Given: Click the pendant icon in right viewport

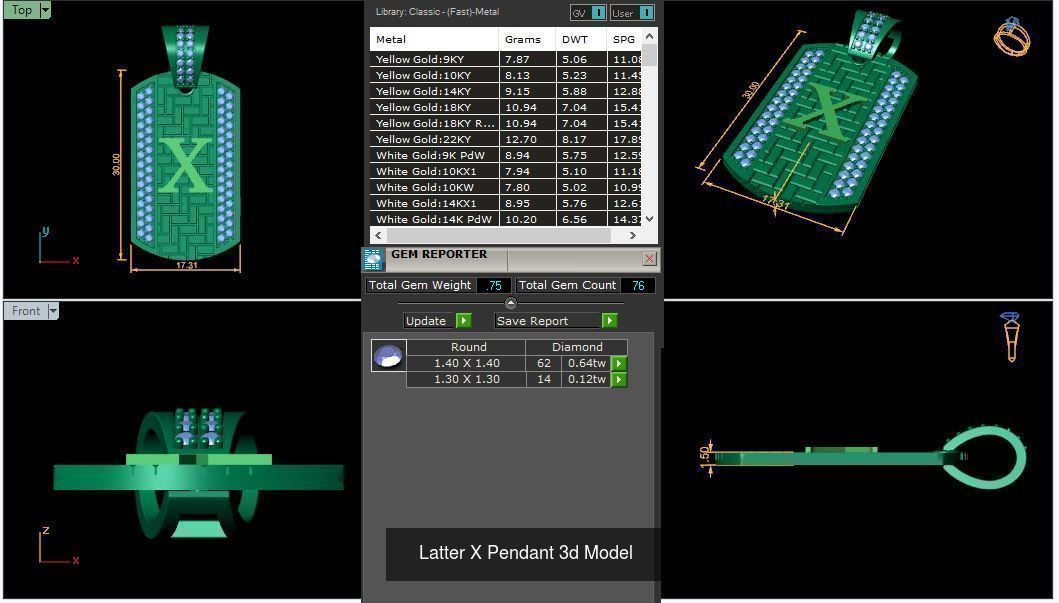Looking at the screenshot, I should 1010,336.
